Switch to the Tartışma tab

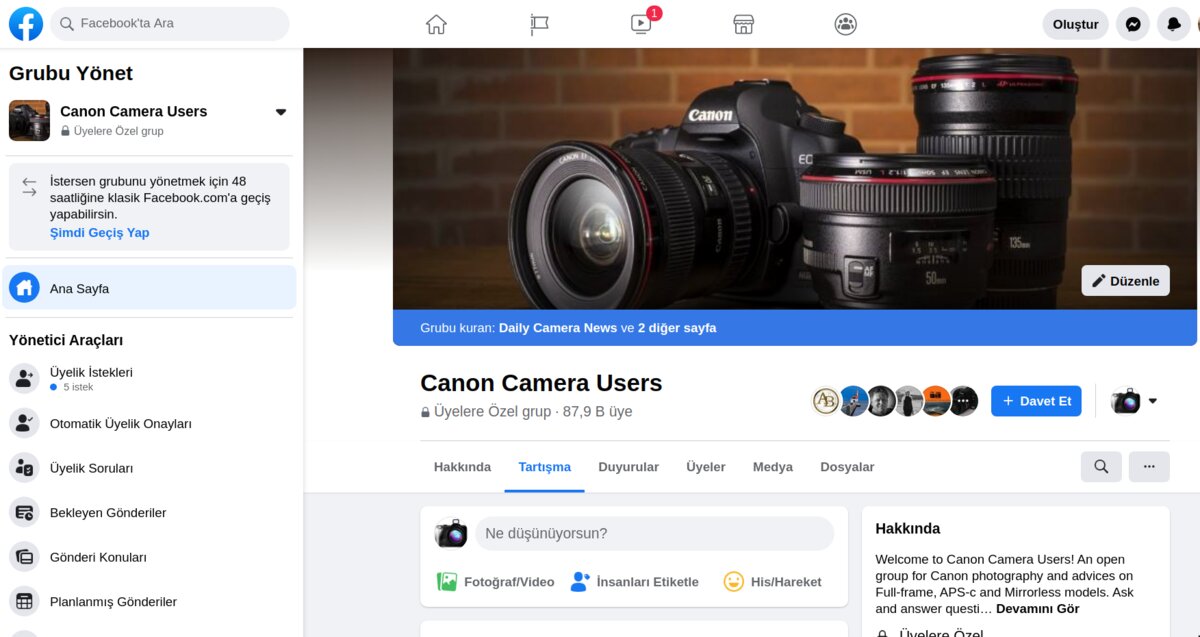click(x=545, y=467)
